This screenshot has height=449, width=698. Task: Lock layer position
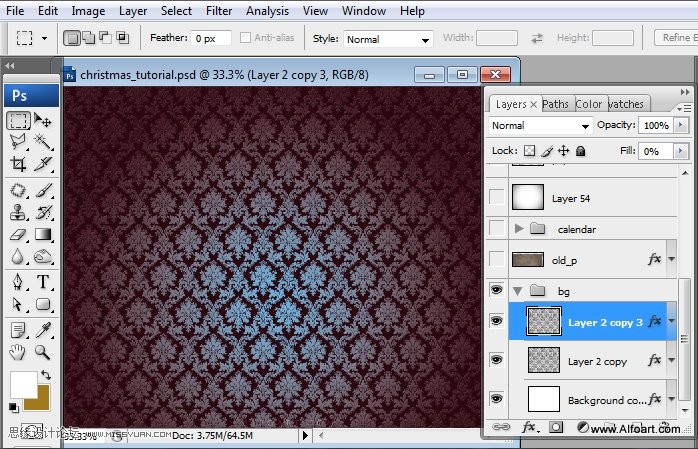click(564, 151)
